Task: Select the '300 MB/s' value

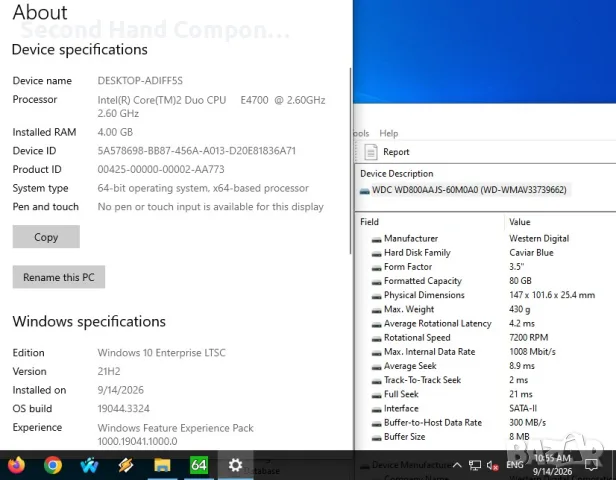Action: [528, 422]
